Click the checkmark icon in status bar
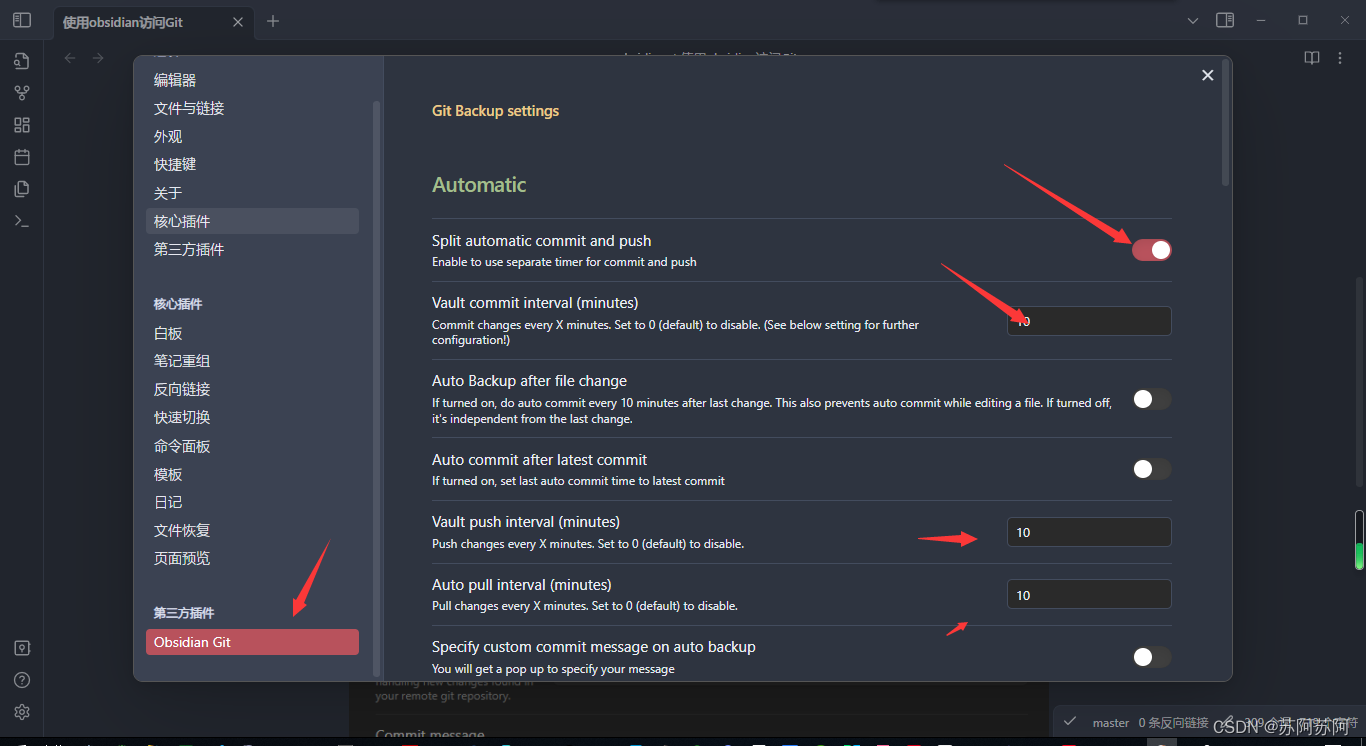 (x=1069, y=721)
